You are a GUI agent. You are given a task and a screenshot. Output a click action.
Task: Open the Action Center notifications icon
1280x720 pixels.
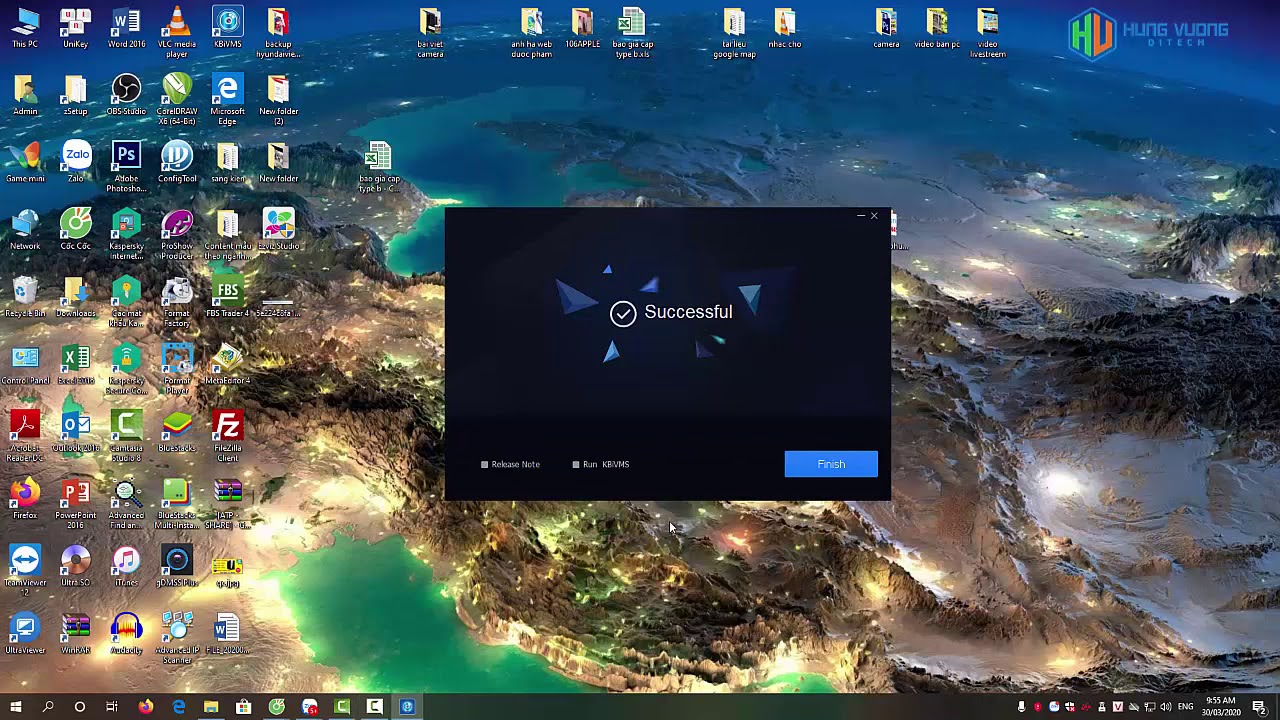click(x=1259, y=707)
